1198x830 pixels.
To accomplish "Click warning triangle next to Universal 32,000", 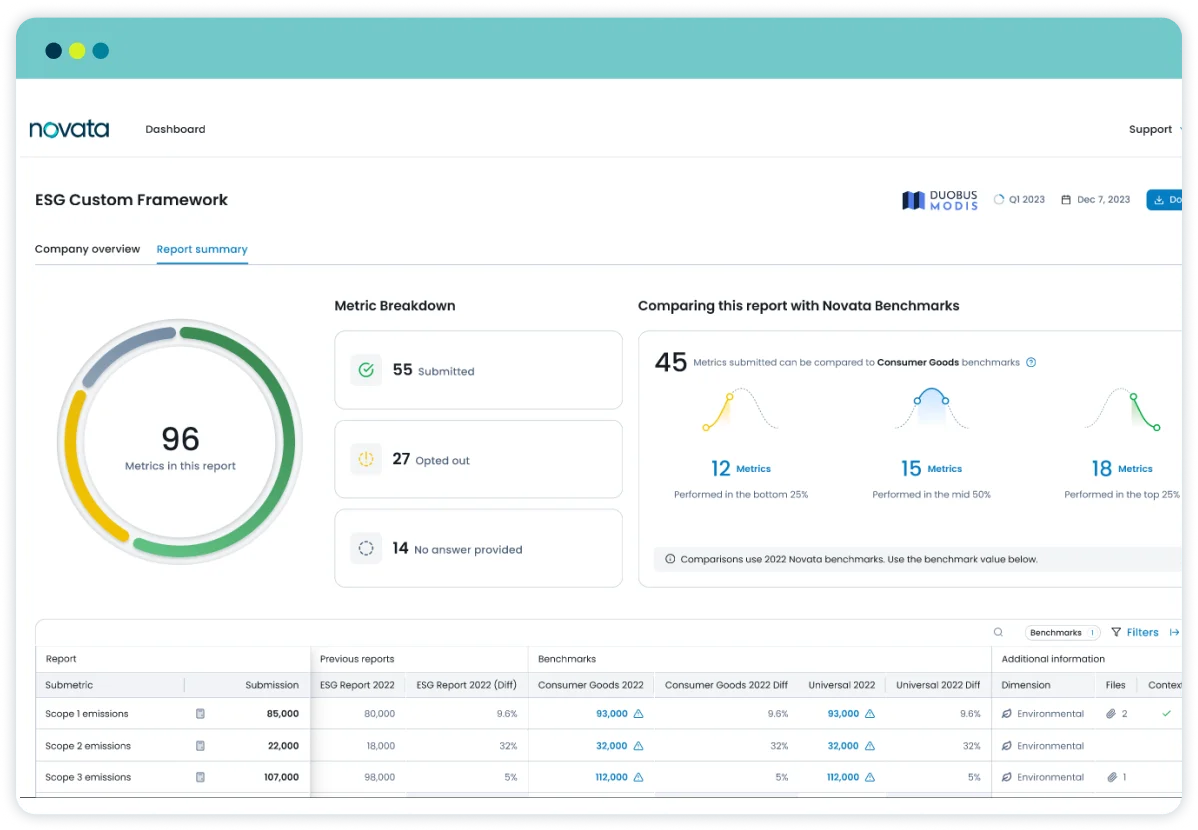I will pos(869,746).
